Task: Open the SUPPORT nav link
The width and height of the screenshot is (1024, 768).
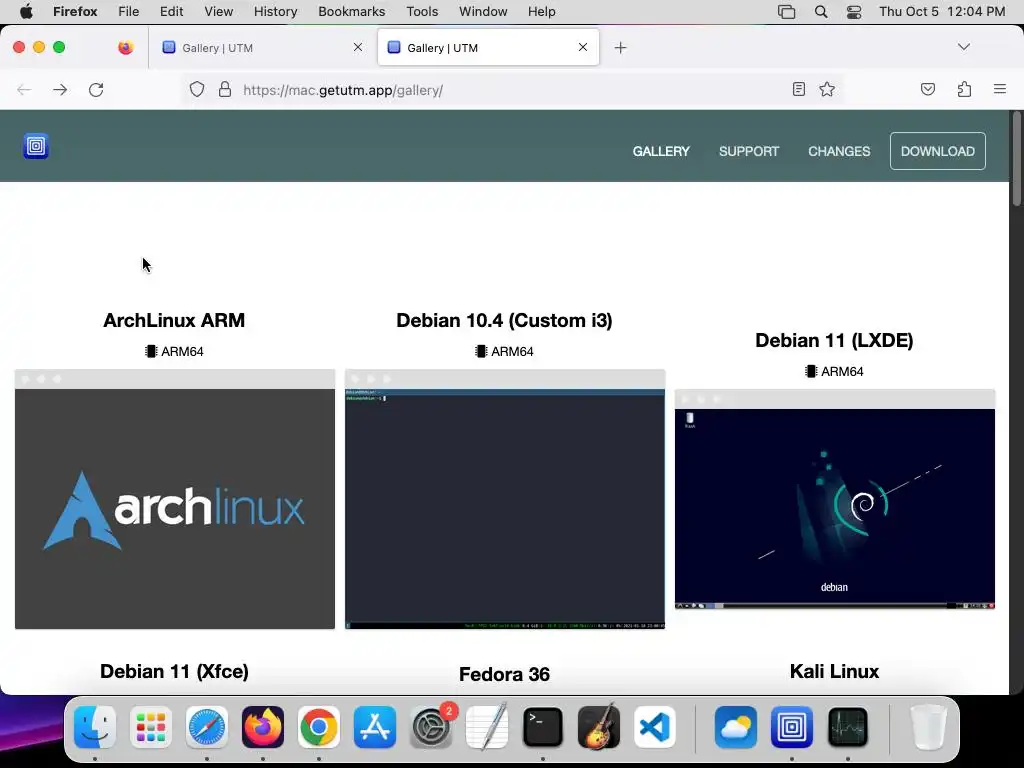Action: 748,152
